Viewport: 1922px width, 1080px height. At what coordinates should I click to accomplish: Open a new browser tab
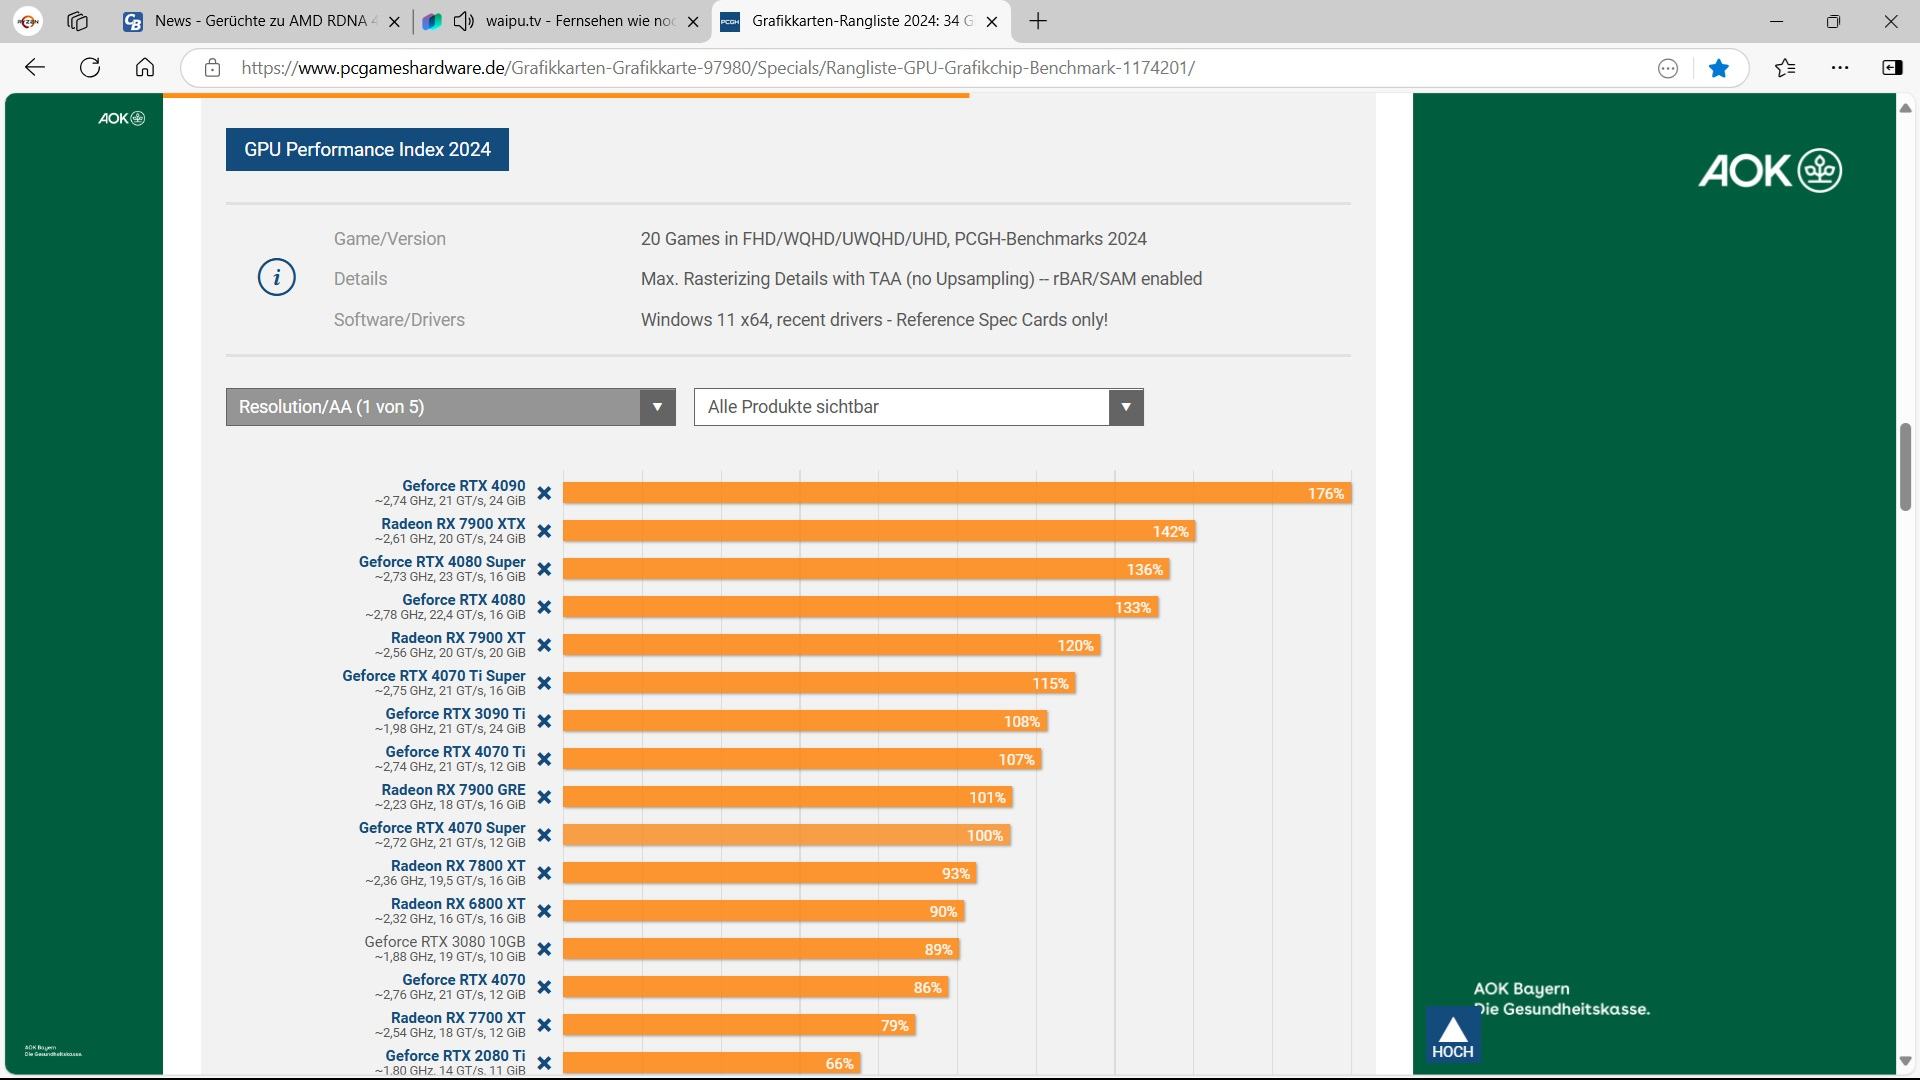coord(1038,21)
